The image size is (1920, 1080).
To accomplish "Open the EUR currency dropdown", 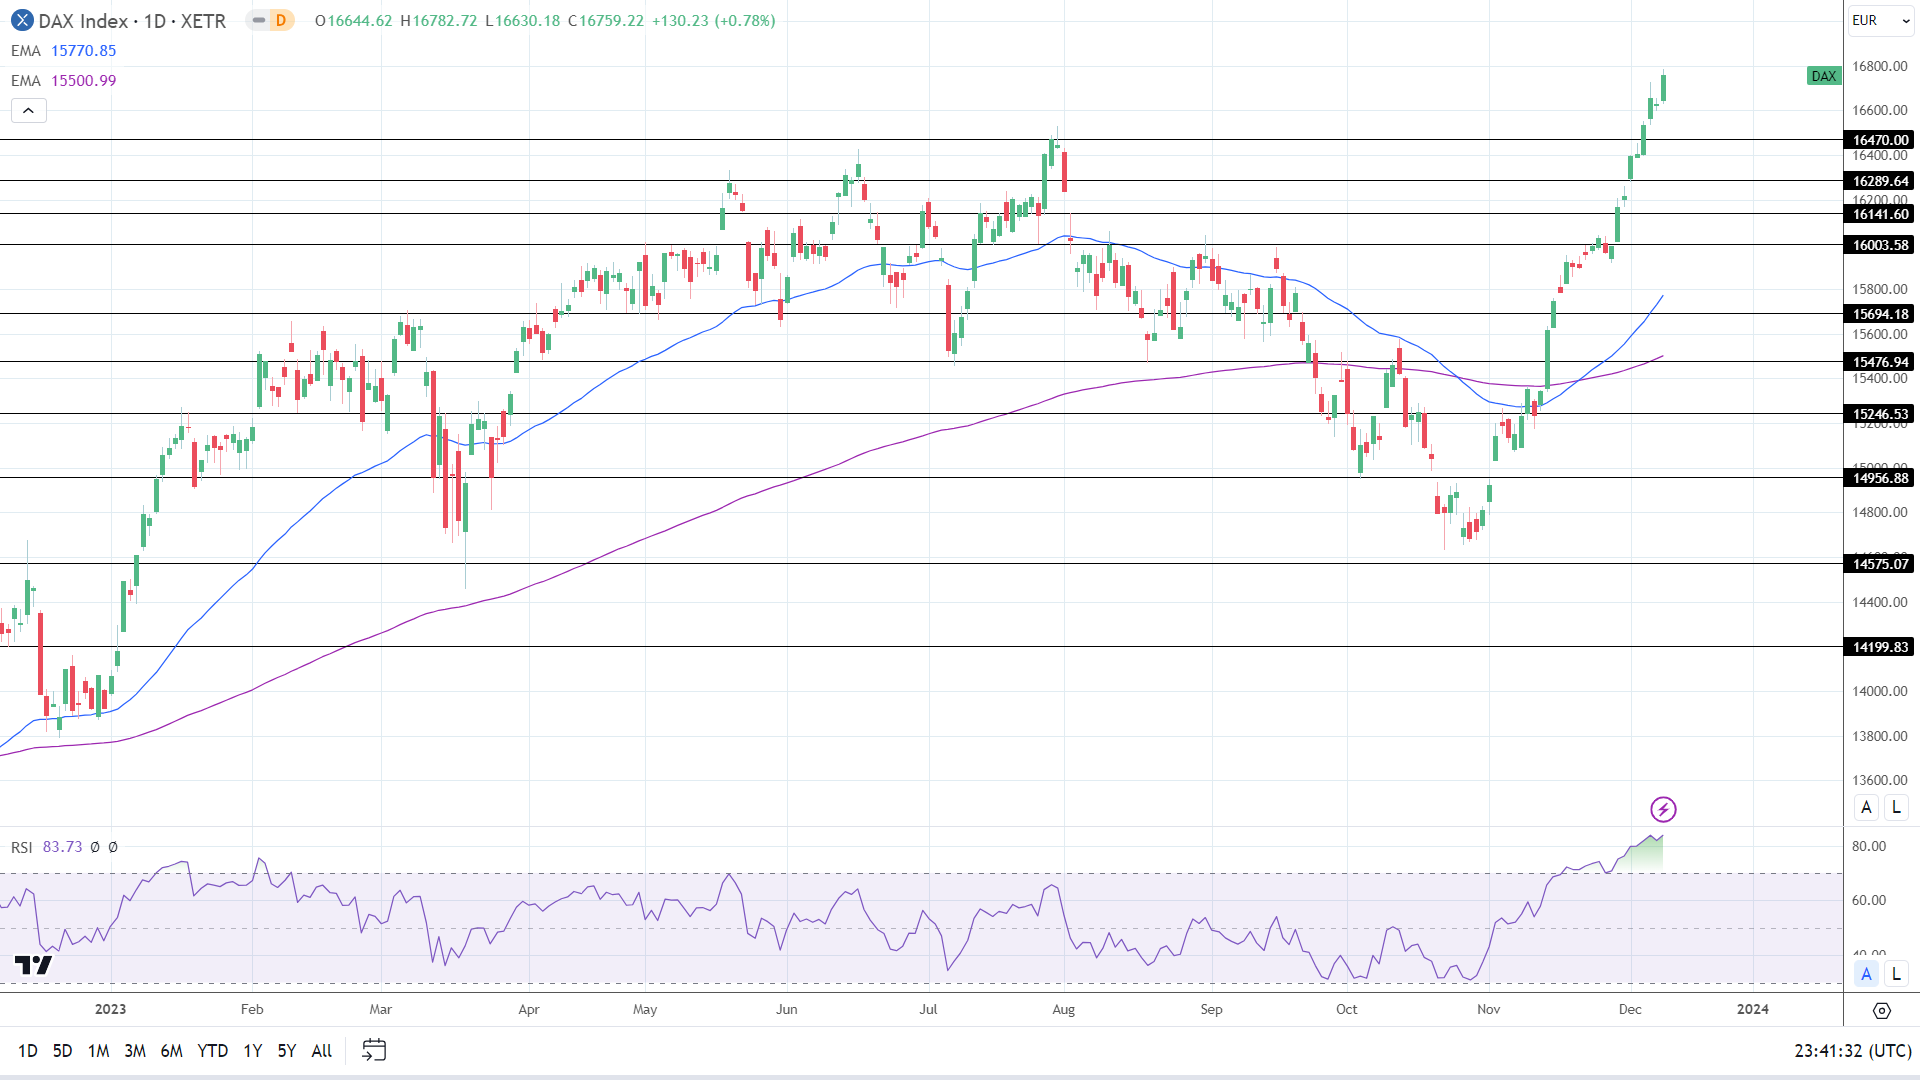I will click(1880, 20).
